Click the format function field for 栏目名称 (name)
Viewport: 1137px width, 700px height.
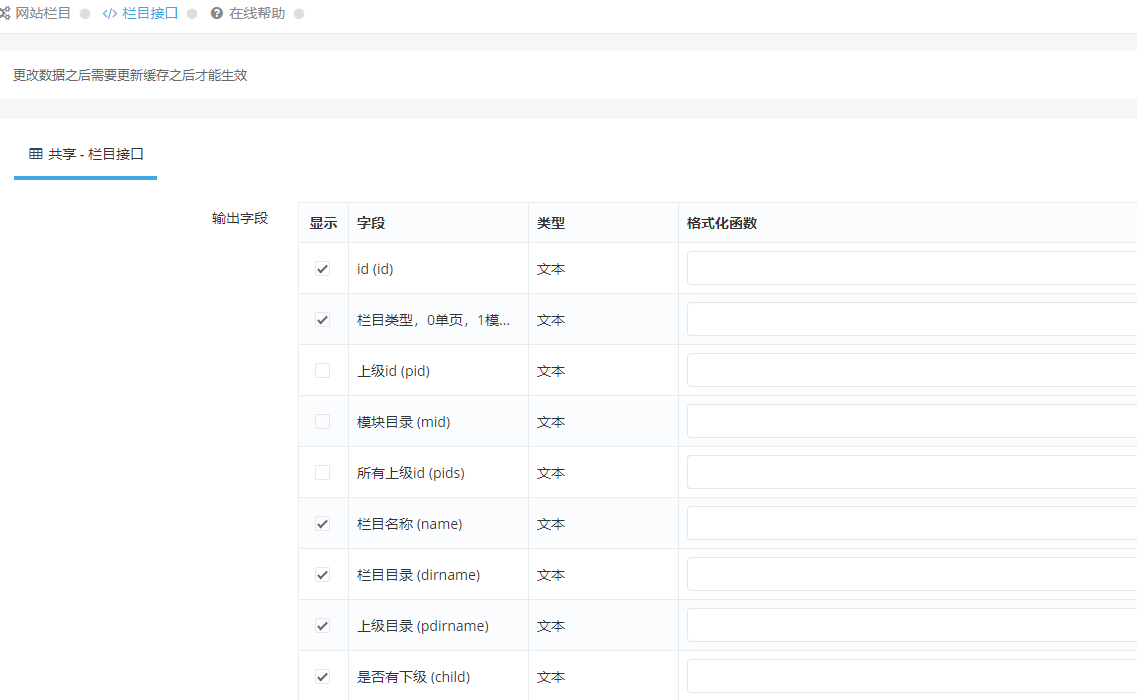pos(912,523)
